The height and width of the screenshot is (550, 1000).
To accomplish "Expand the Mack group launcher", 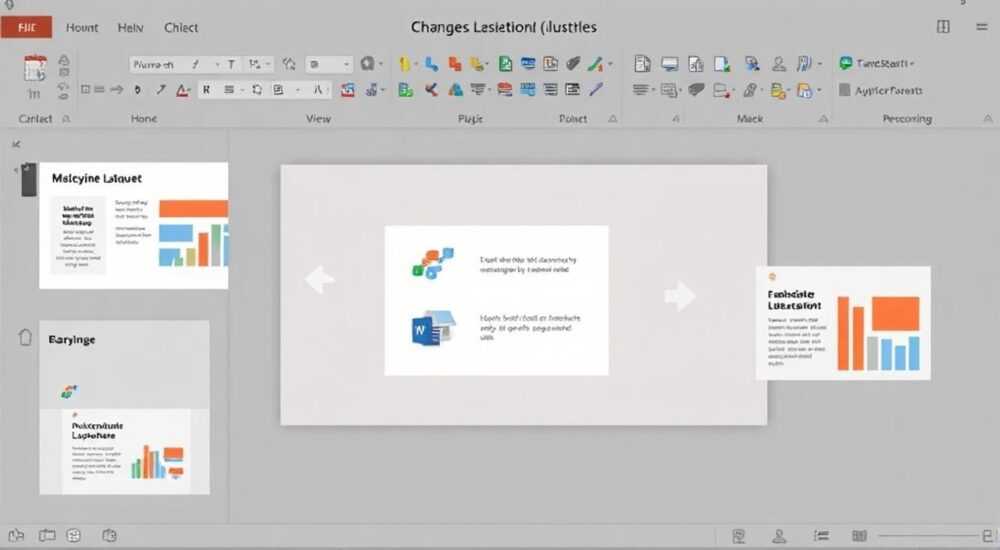I will tap(823, 119).
